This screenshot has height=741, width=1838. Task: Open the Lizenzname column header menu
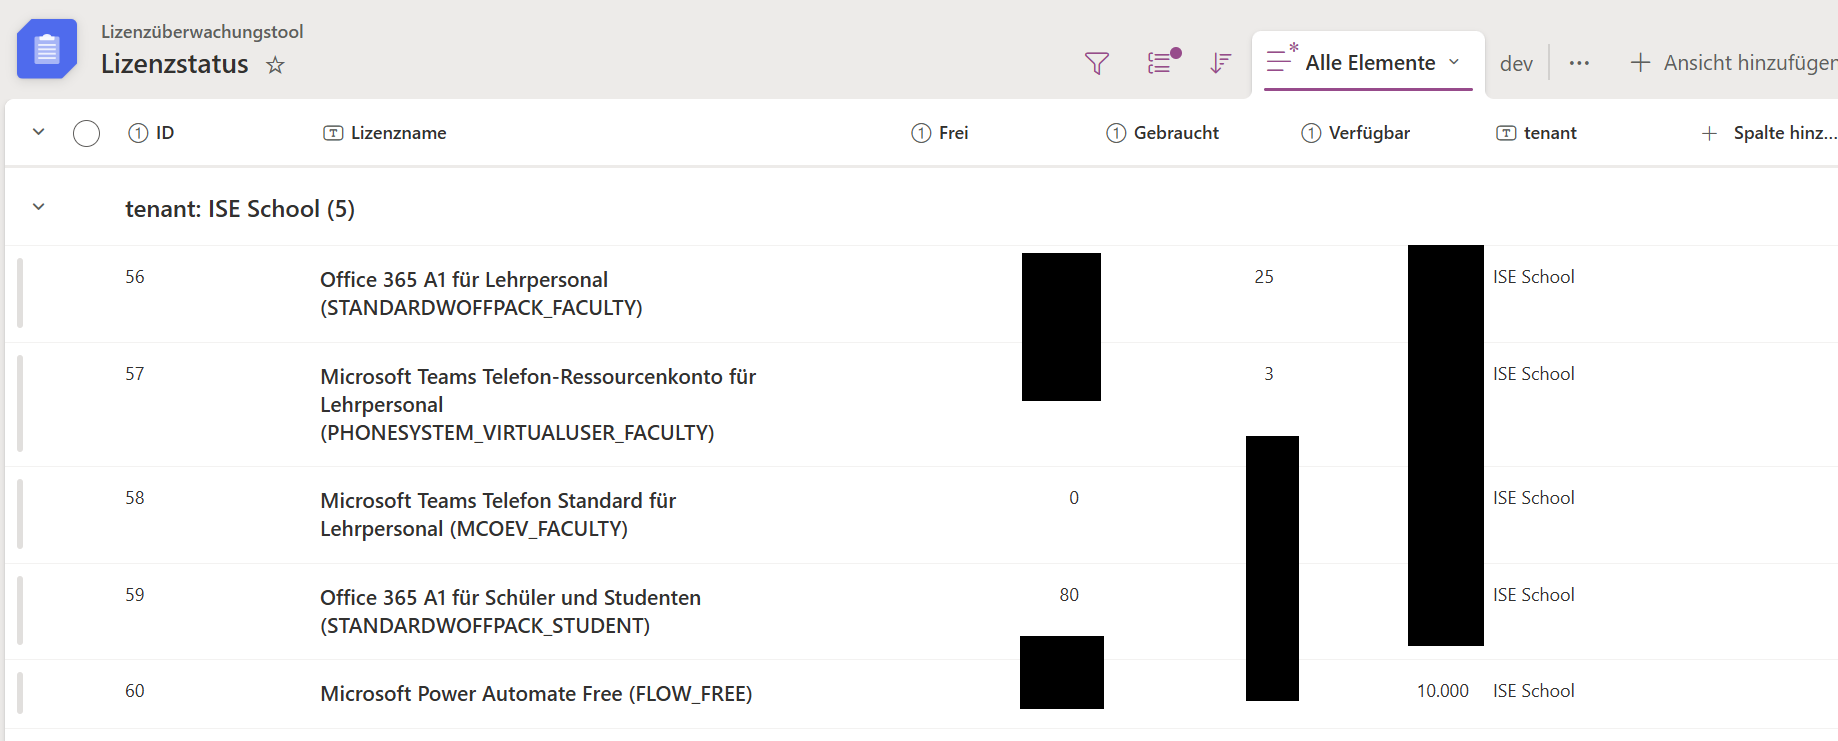coord(385,133)
